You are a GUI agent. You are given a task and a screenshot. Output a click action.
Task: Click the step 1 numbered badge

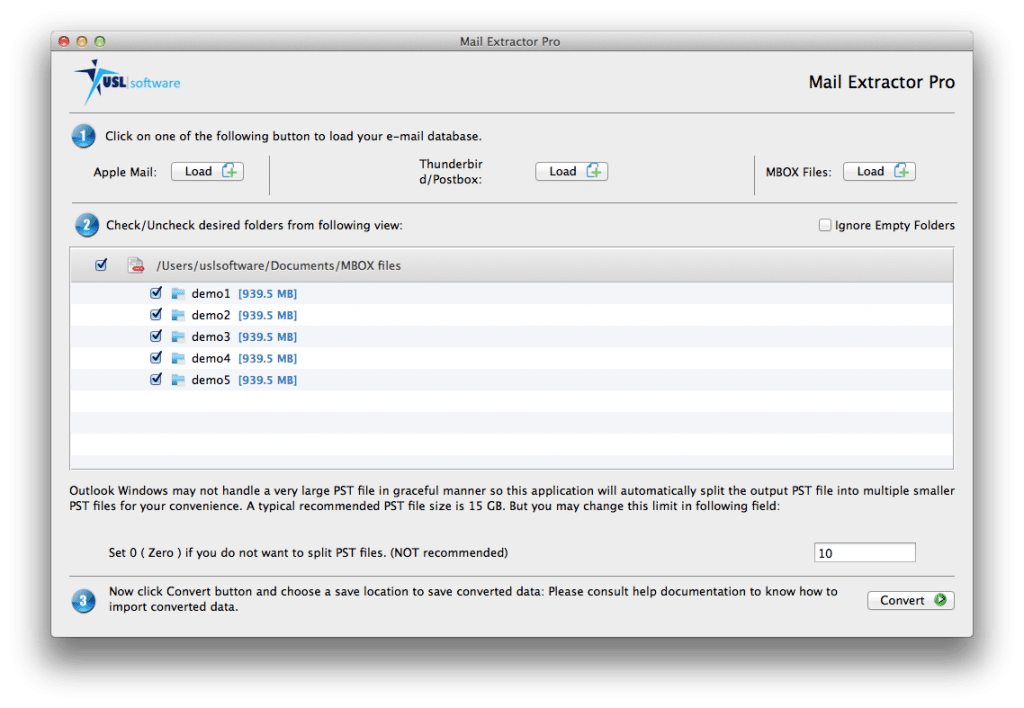83,135
